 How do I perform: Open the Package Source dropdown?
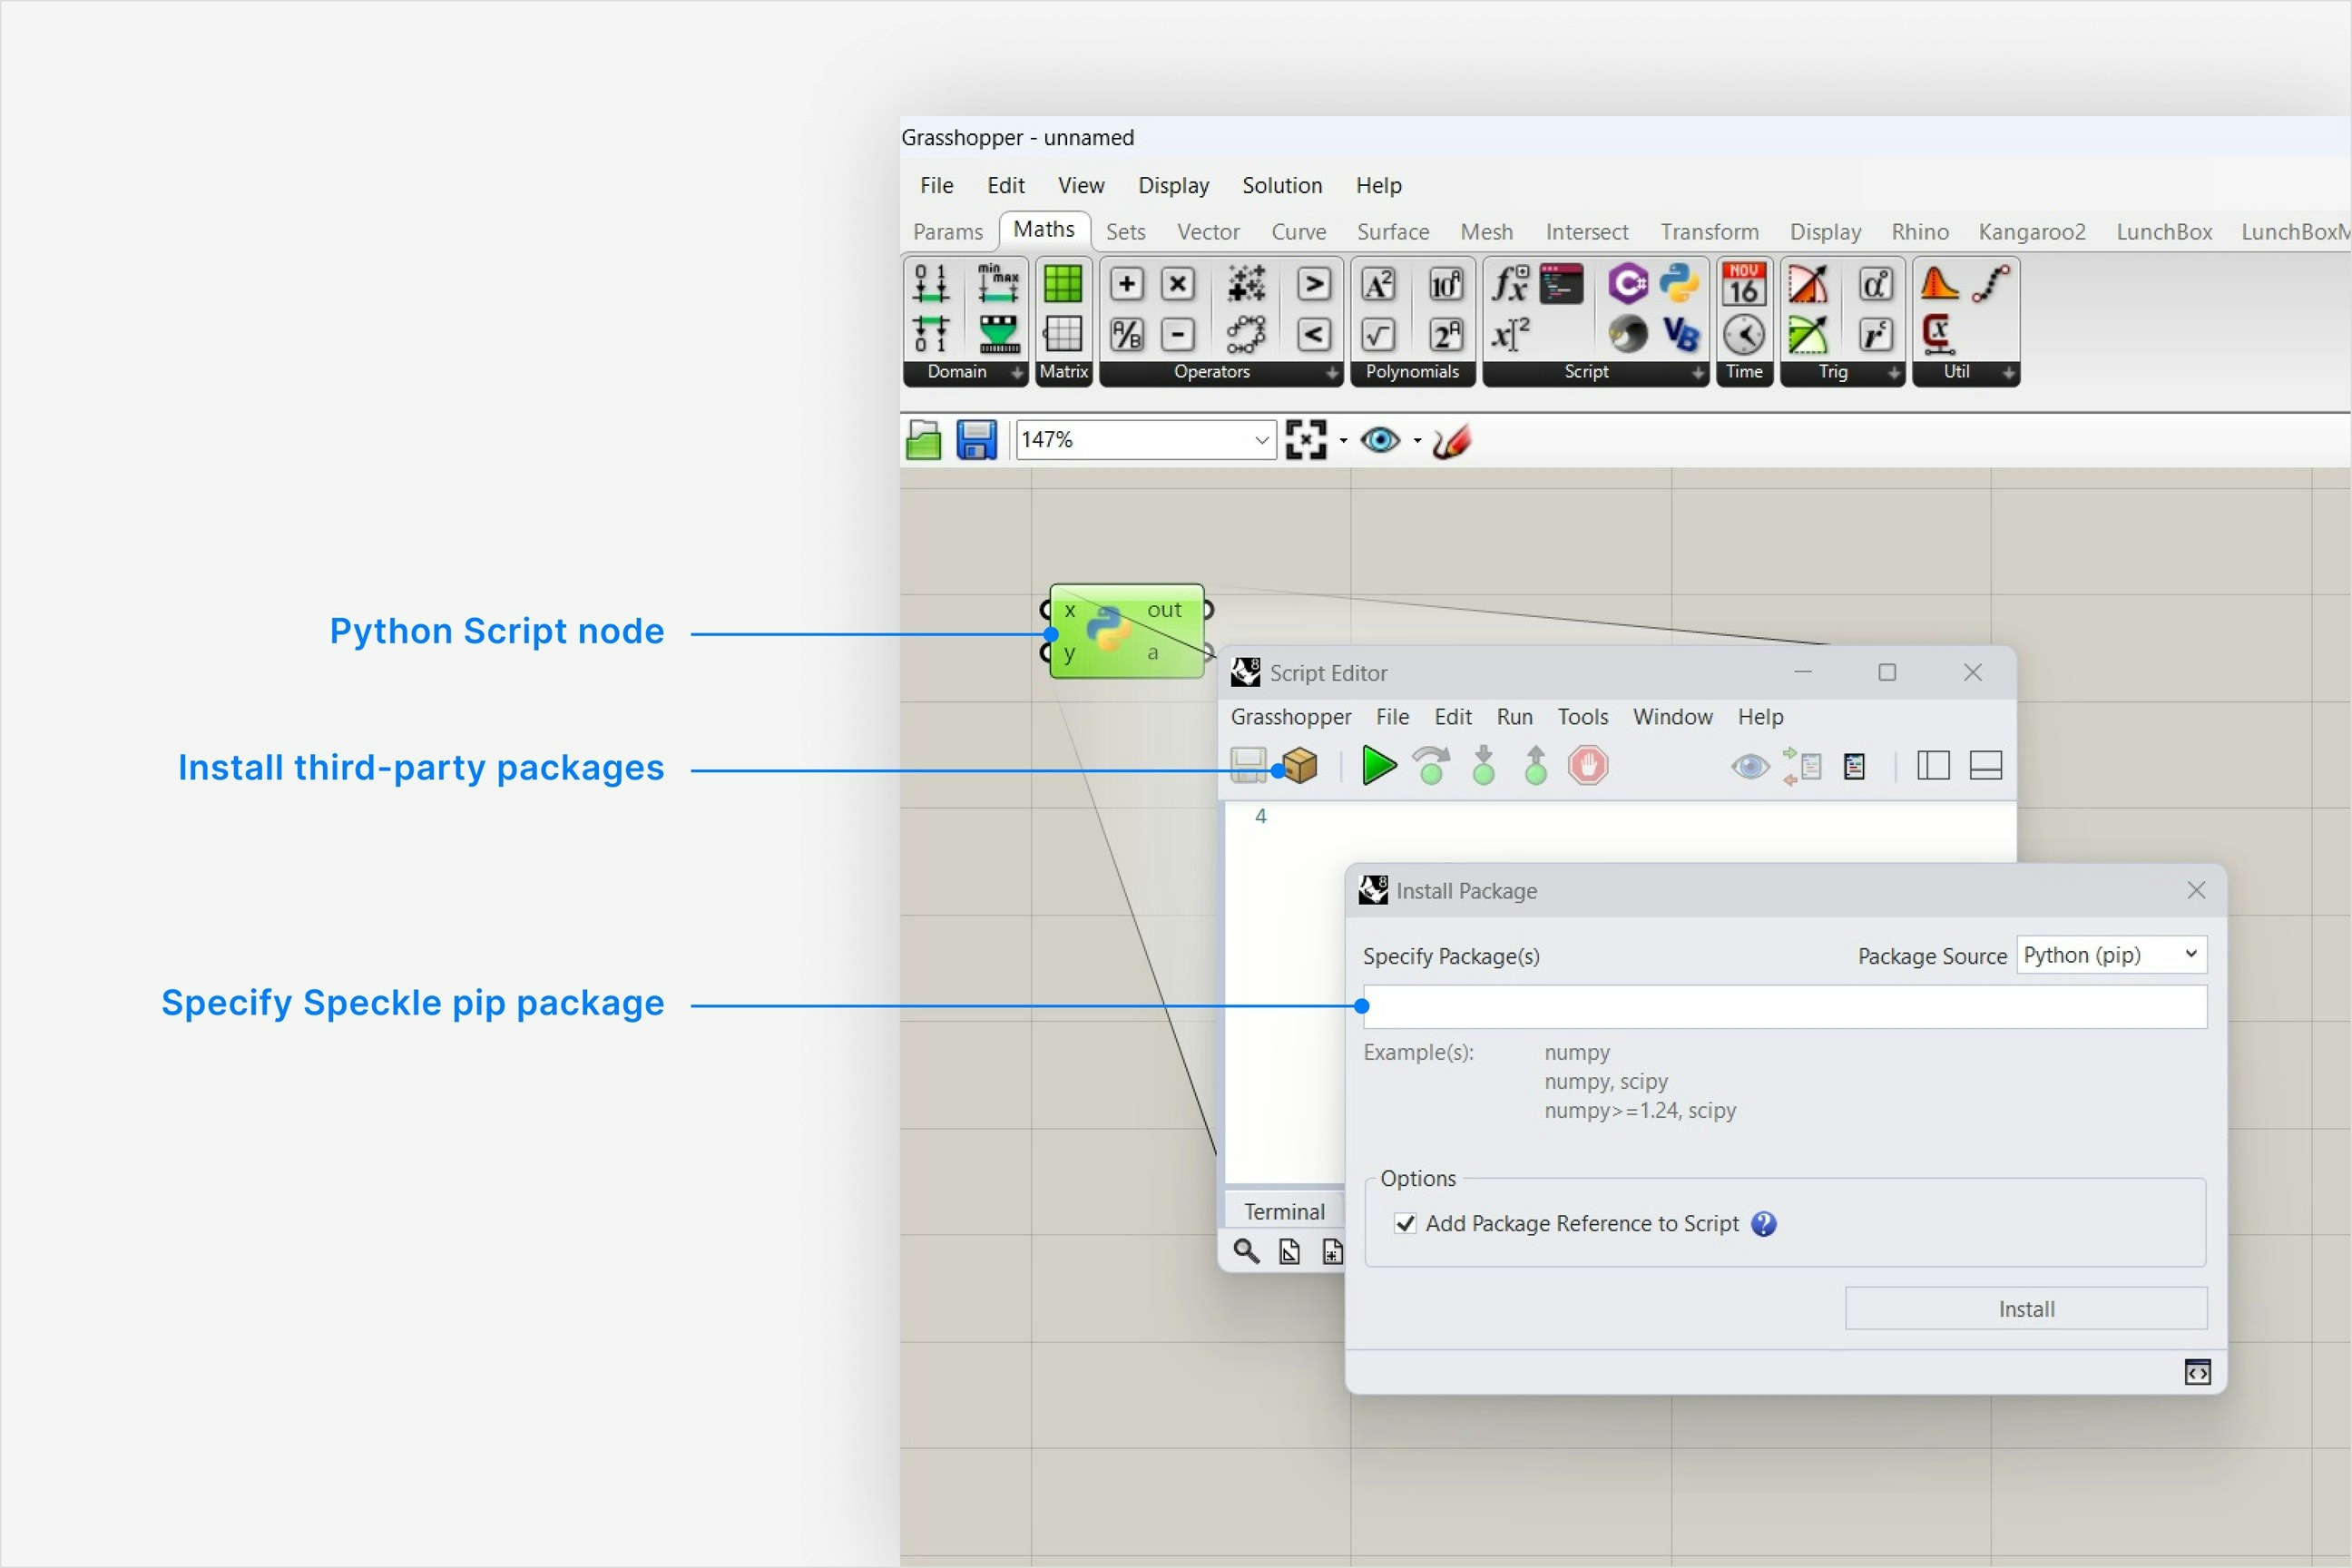(2111, 955)
